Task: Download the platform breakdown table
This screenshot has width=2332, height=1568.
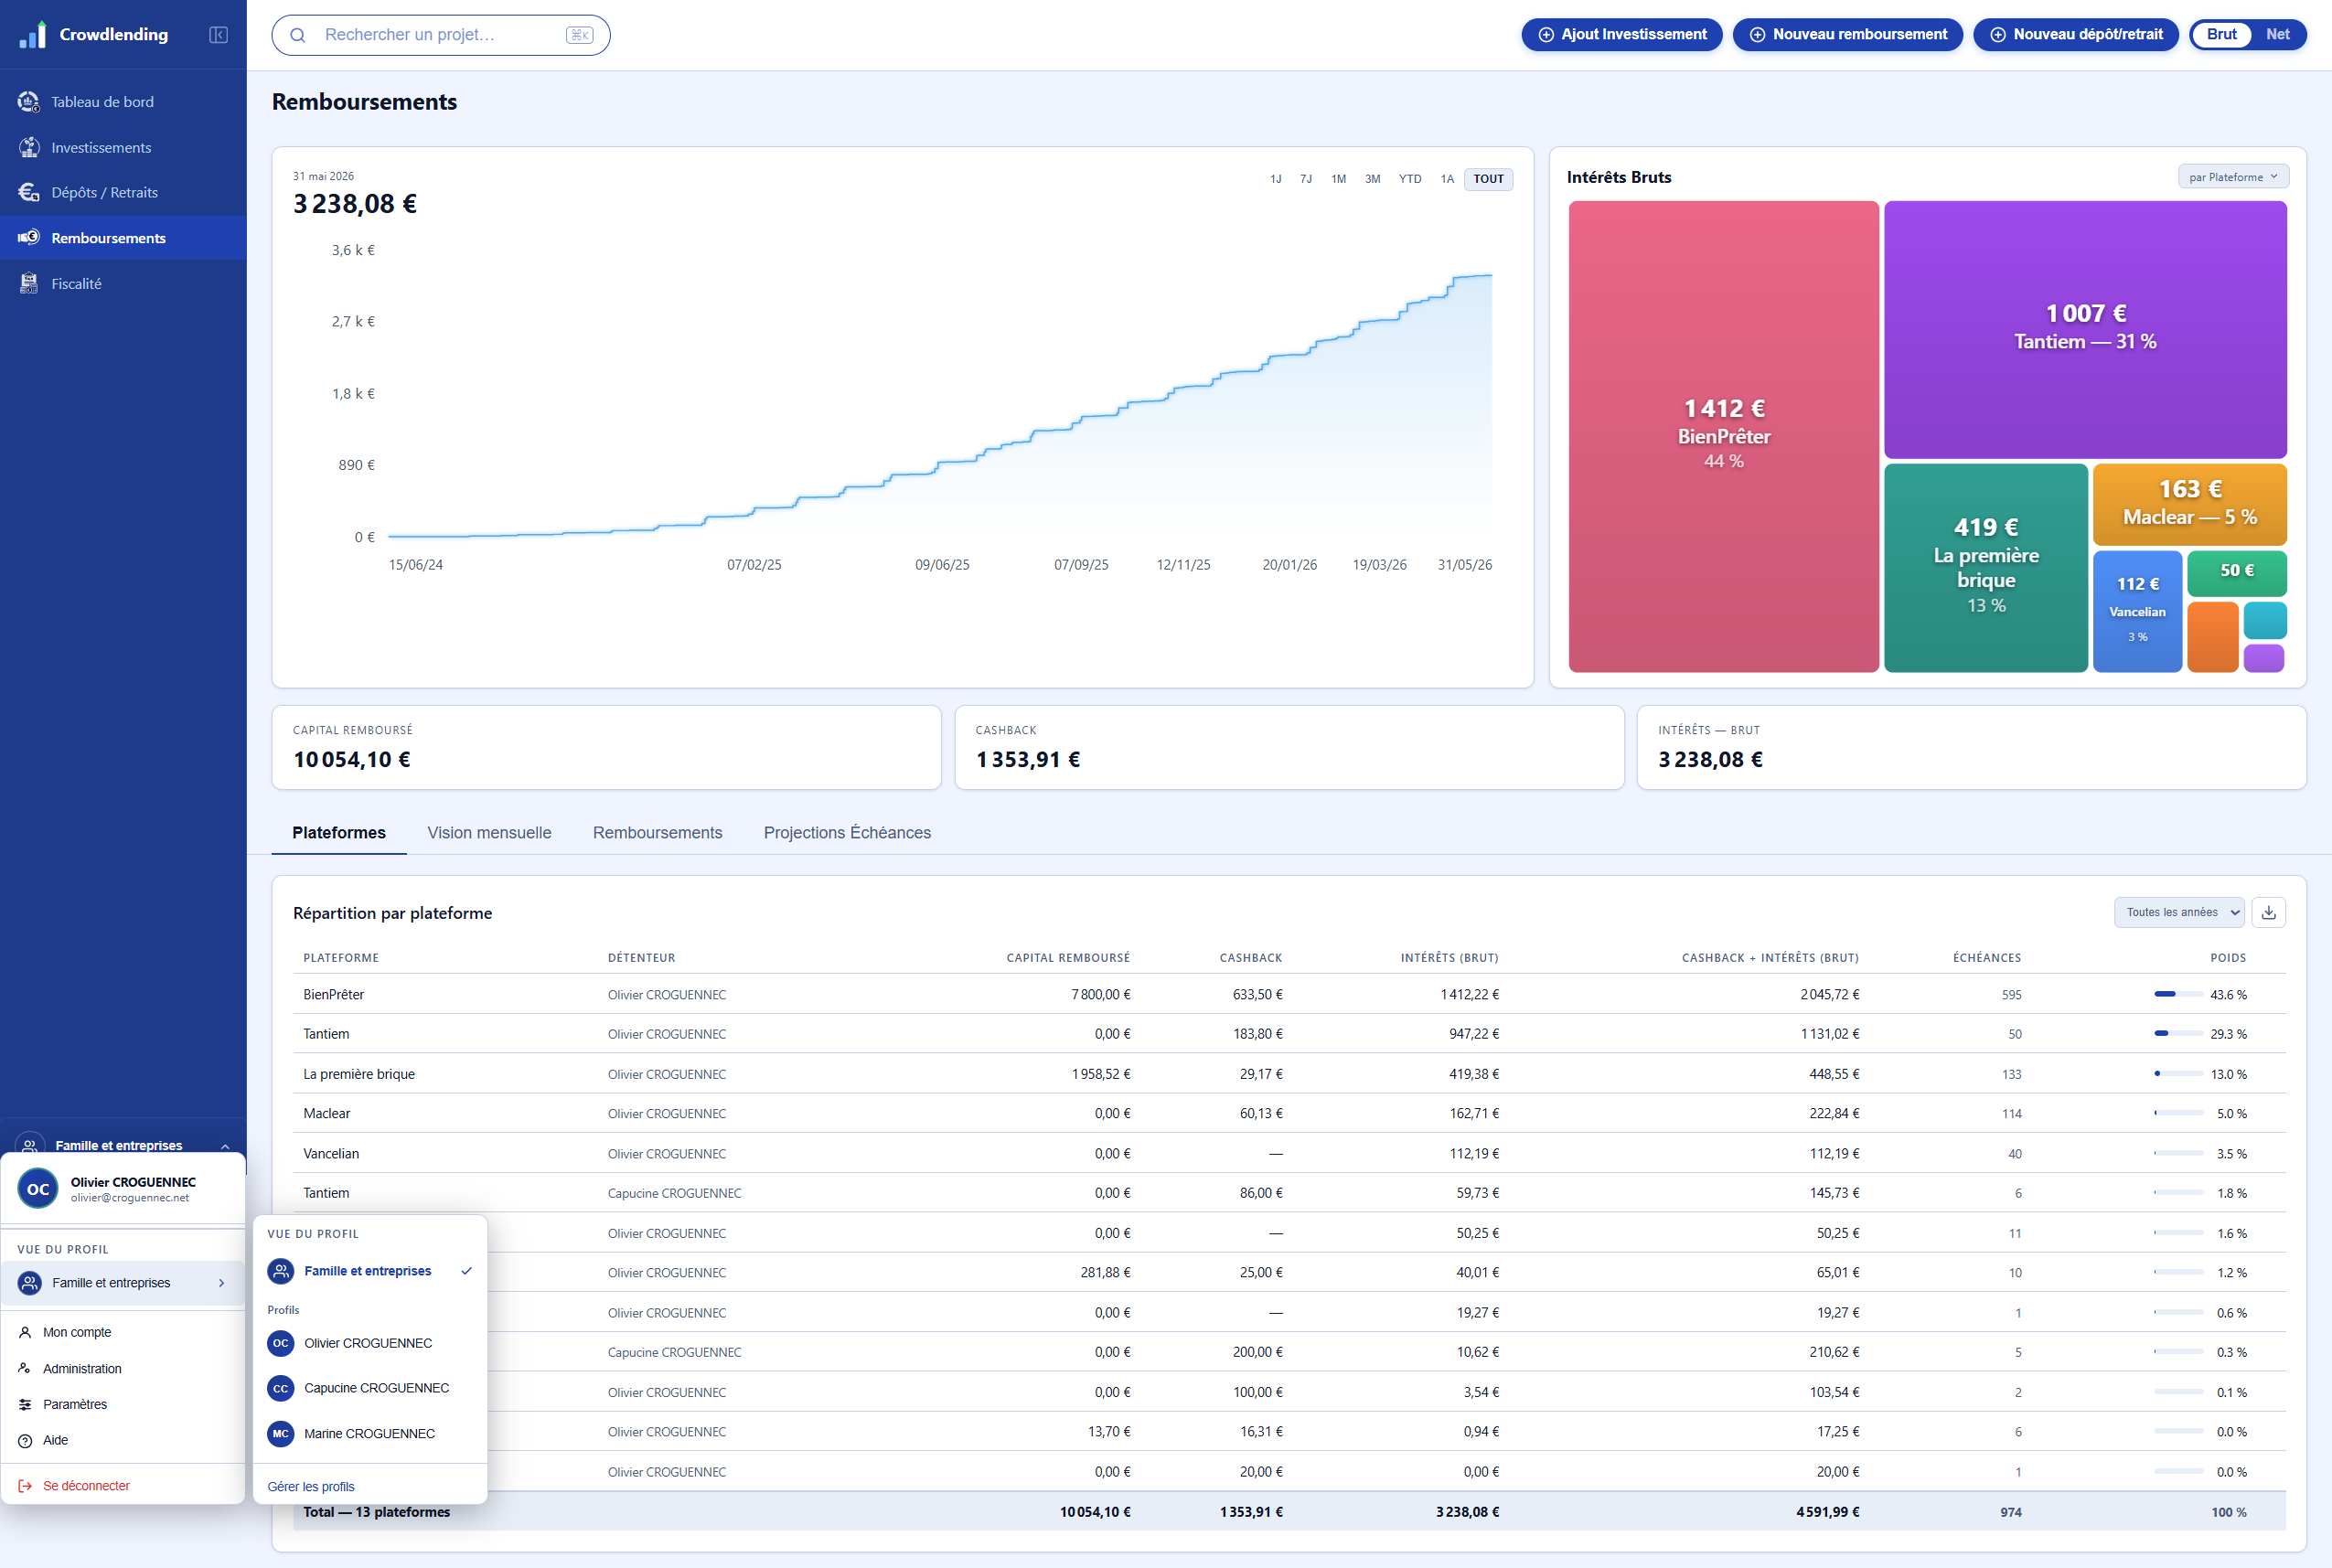Action: (x=2269, y=912)
